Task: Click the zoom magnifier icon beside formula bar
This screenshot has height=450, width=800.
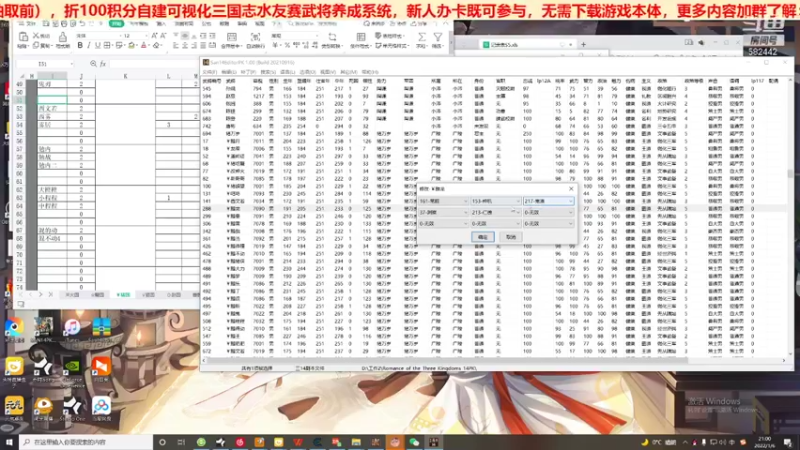Action: click(x=93, y=64)
